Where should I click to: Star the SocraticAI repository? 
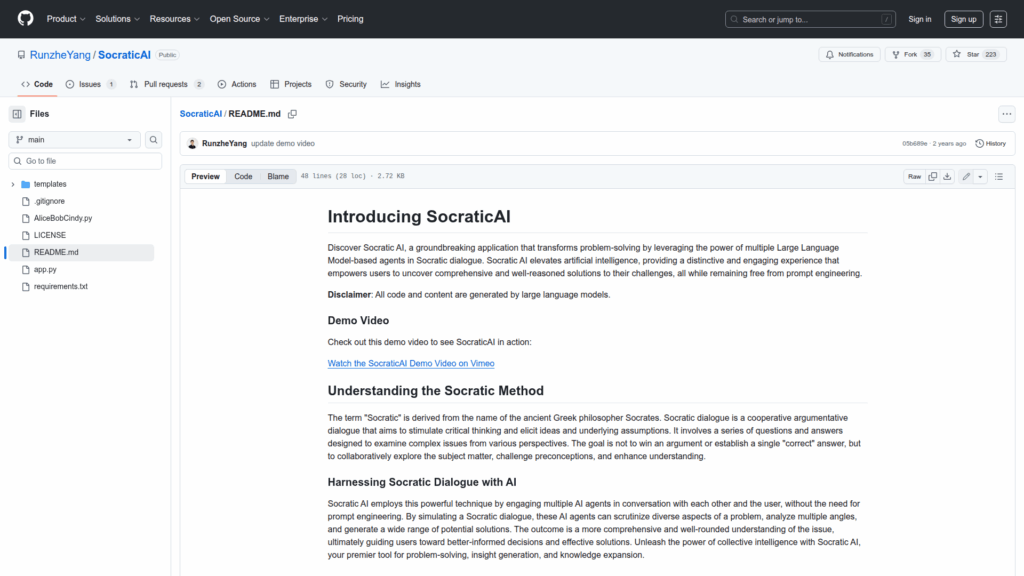(x=976, y=55)
